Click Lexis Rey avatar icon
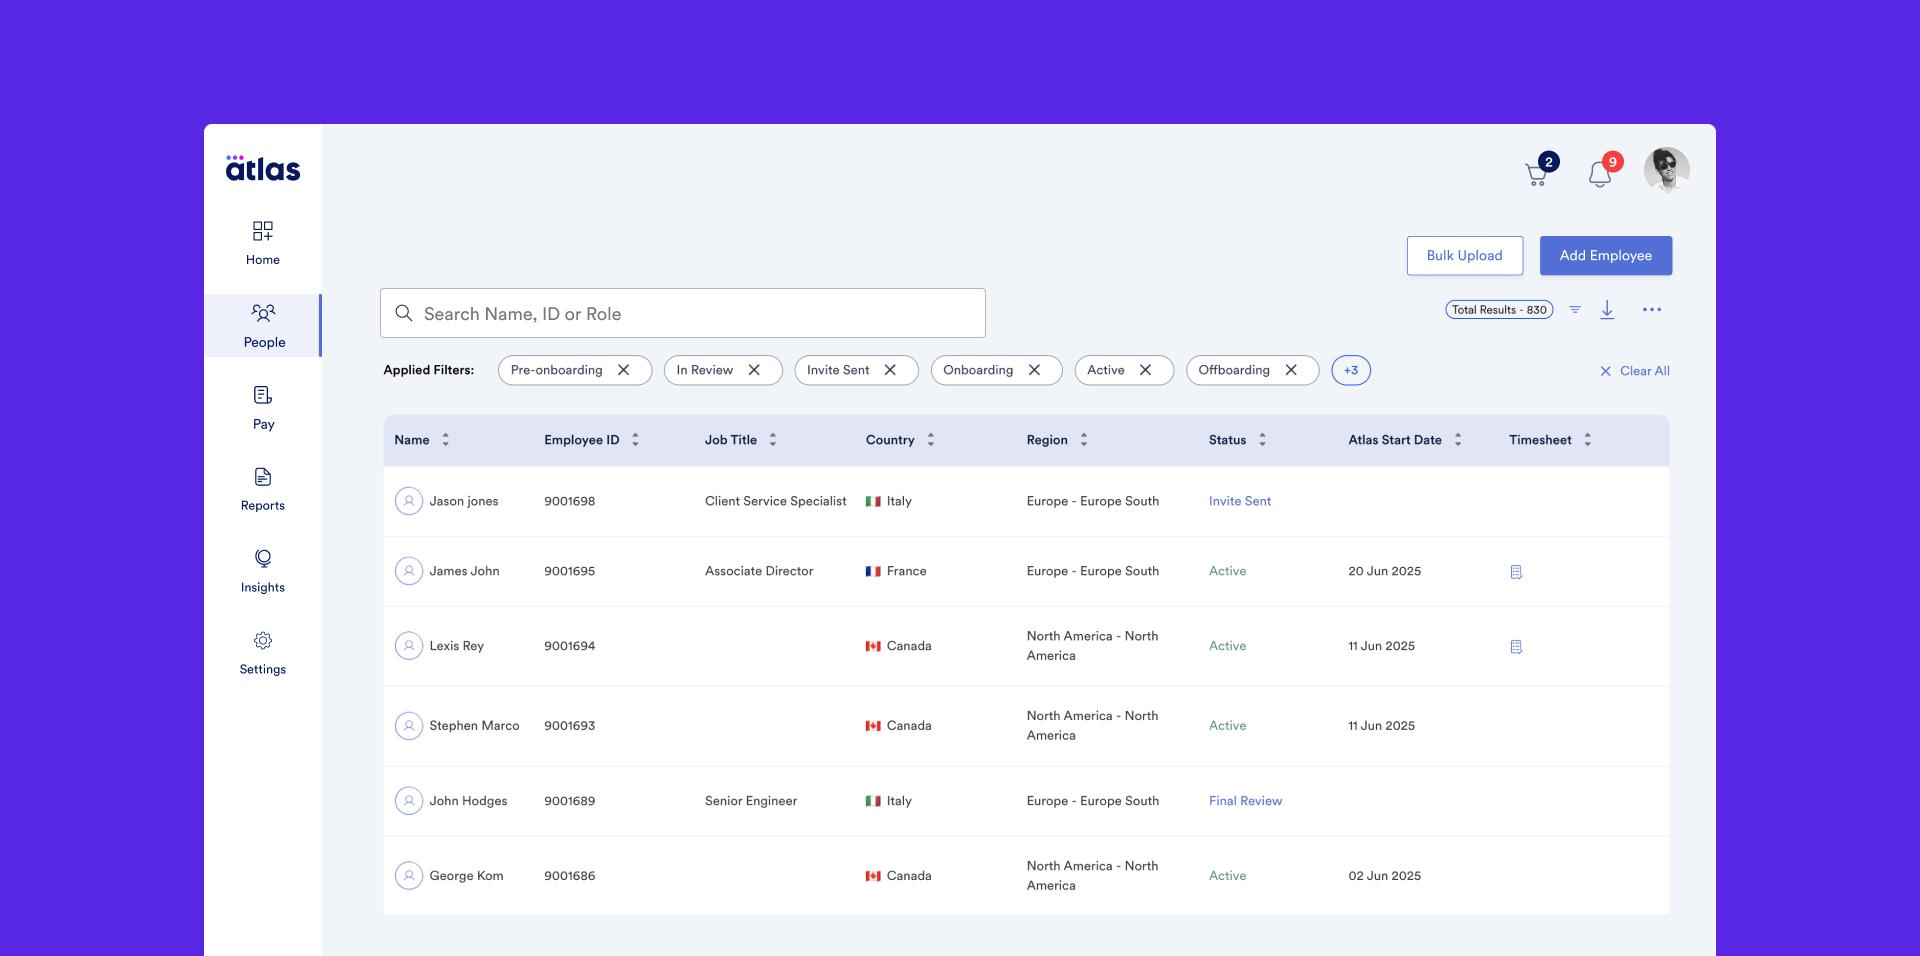This screenshot has height=956, width=1920. pyautogui.click(x=408, y=646)
